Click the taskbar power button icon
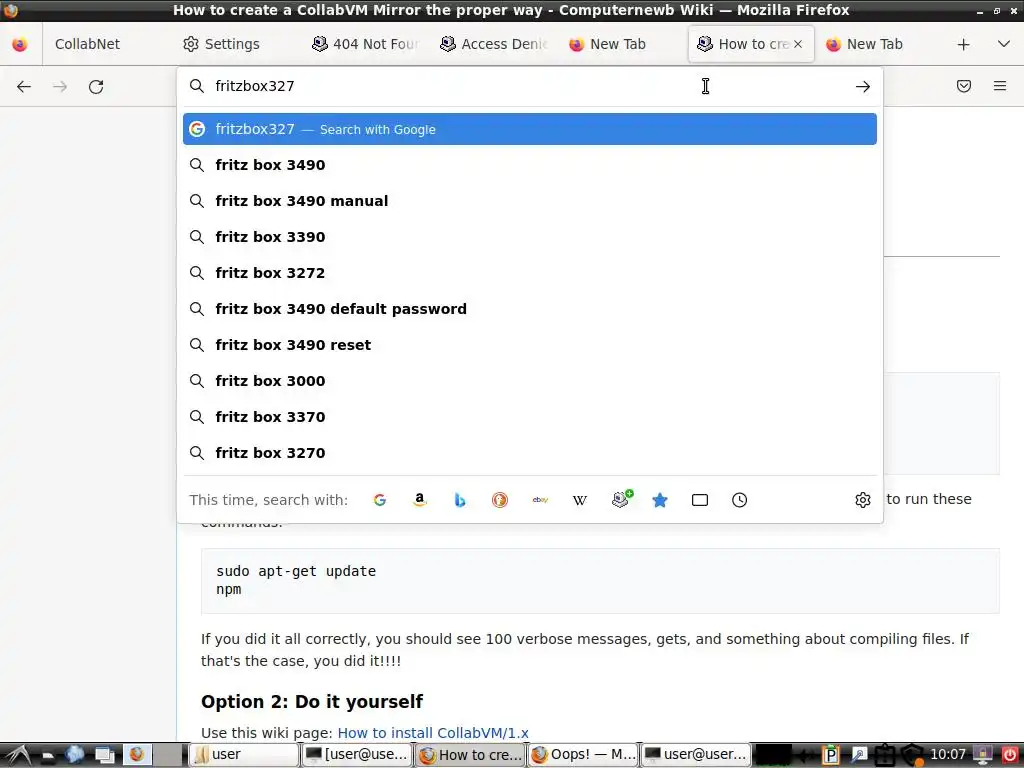This screenshot has height=768, width=1024. [1010, 754]
